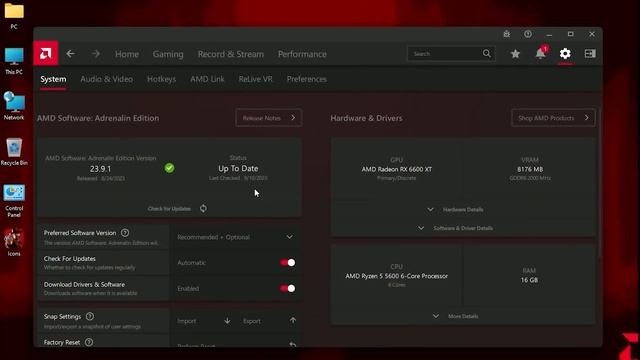Expand More Details under CPU

tap(463, 316)
